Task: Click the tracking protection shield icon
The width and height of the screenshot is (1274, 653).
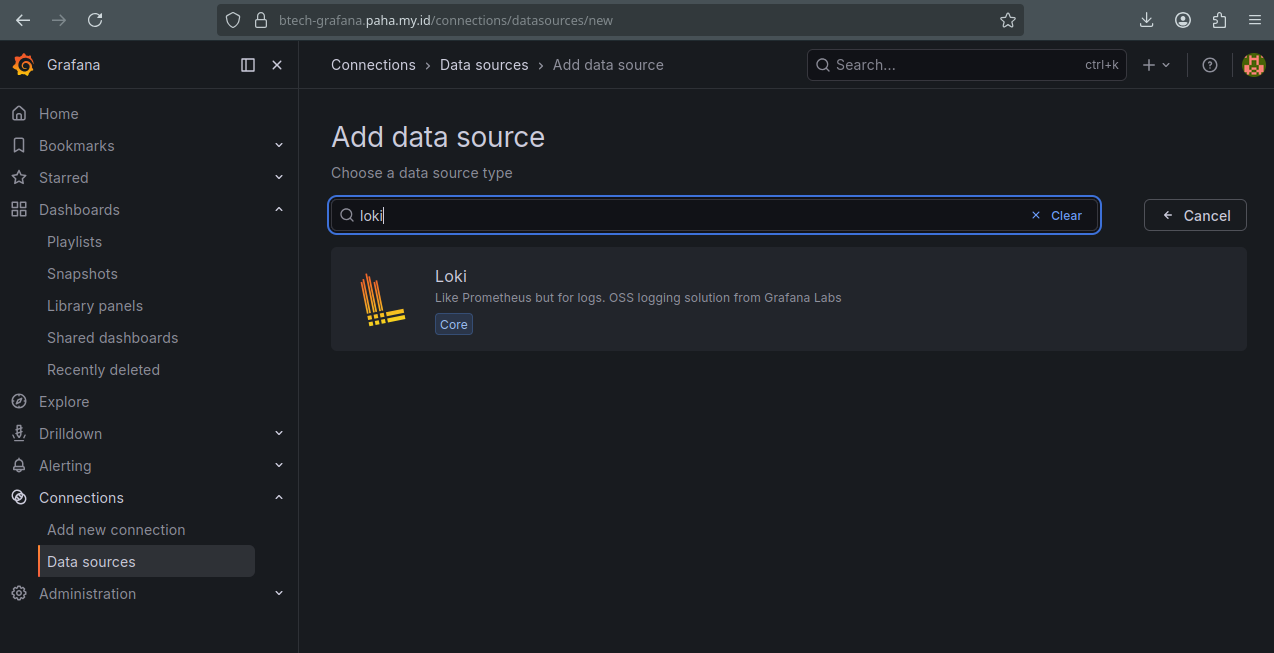Action: point(233,20)
